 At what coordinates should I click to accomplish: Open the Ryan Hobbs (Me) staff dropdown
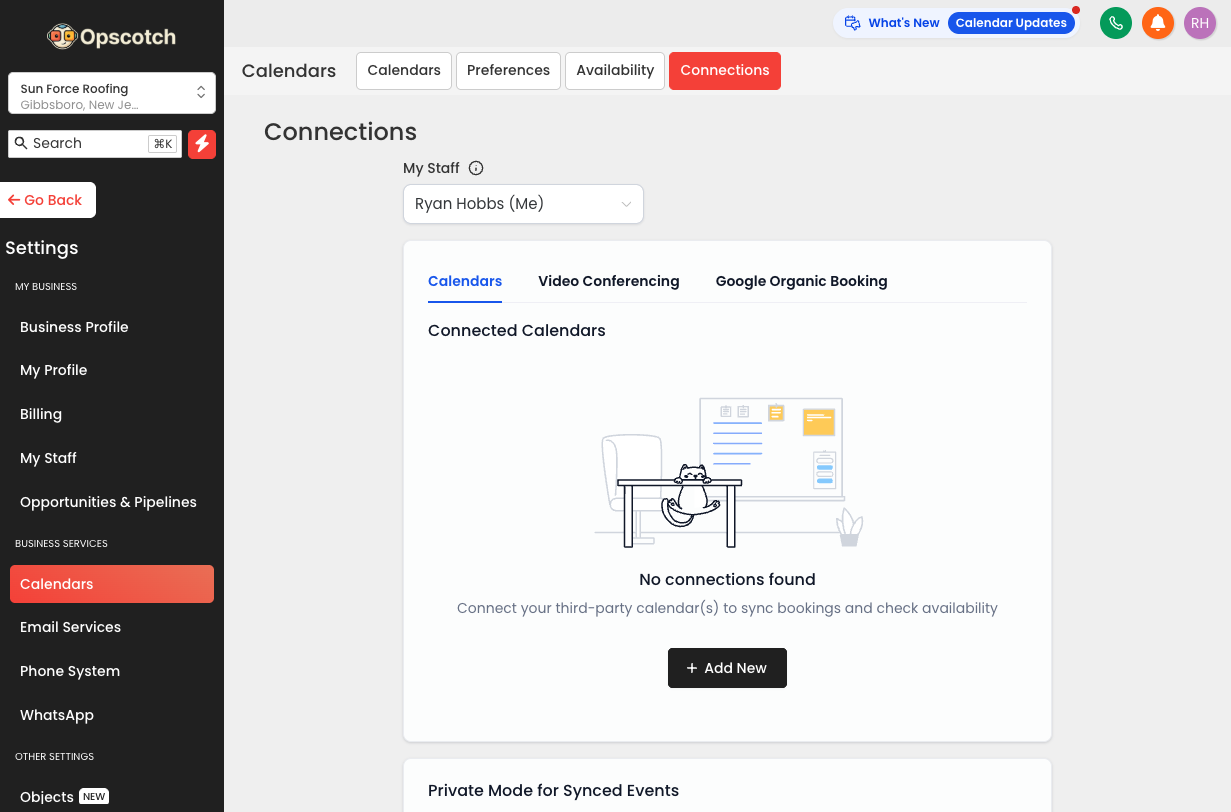click(523, 204)
